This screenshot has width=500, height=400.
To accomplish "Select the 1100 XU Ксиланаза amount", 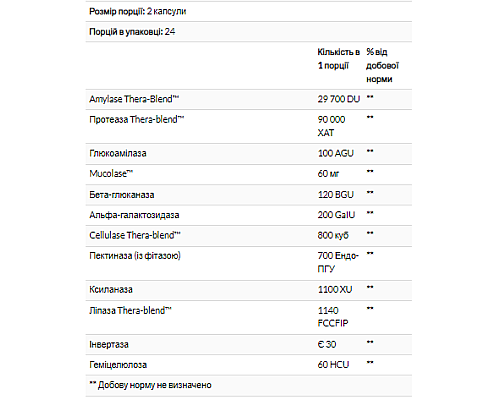I will (x=335, y=289).
